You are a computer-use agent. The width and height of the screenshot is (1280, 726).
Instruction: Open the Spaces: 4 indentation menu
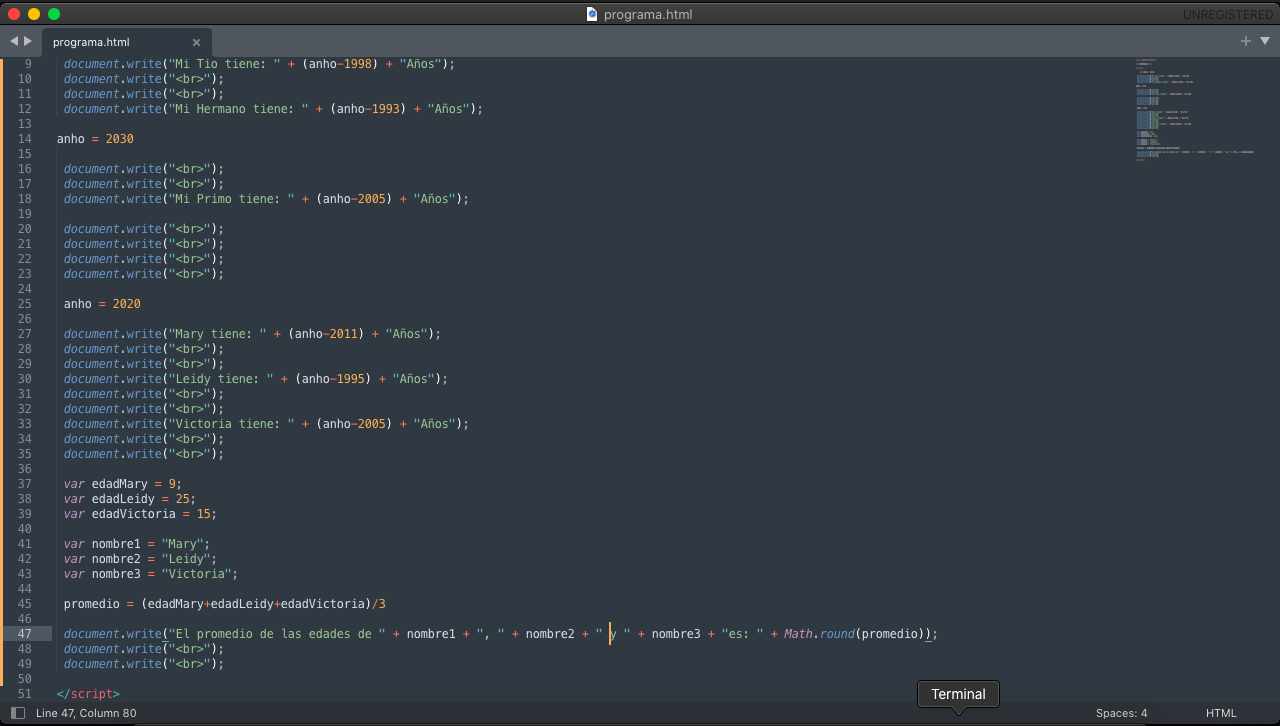coord(1122,713)
